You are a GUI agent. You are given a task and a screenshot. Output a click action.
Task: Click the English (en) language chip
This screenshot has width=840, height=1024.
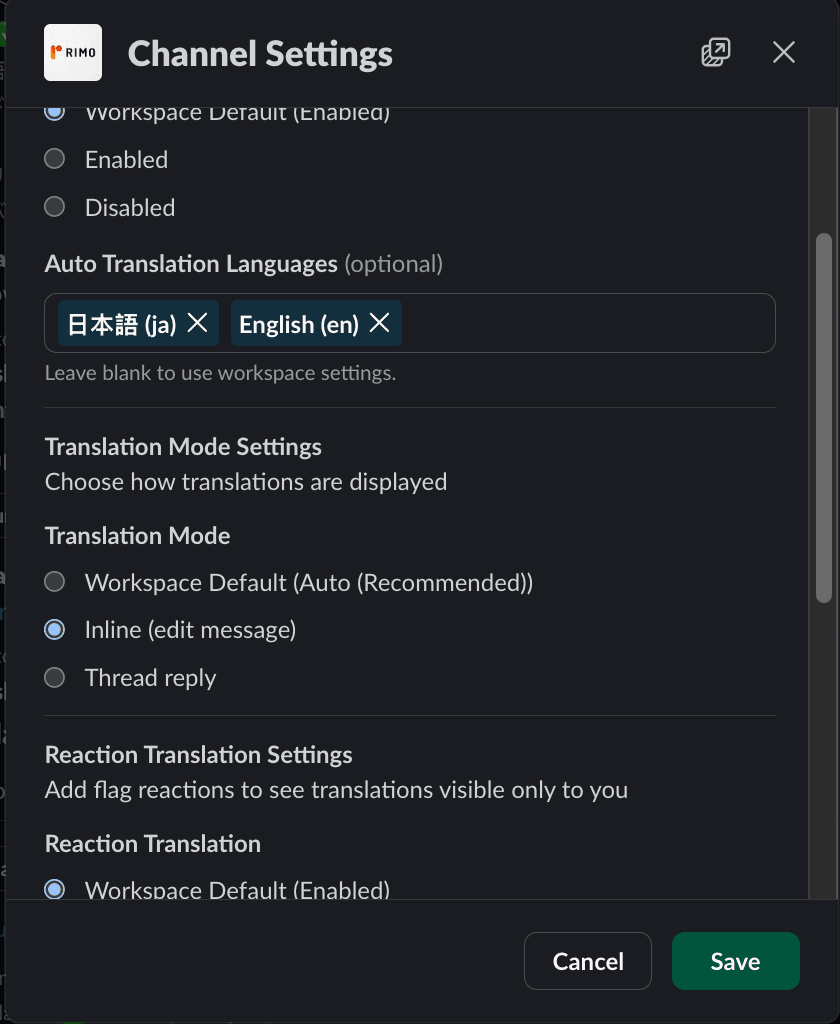click(x=300, y=322)
